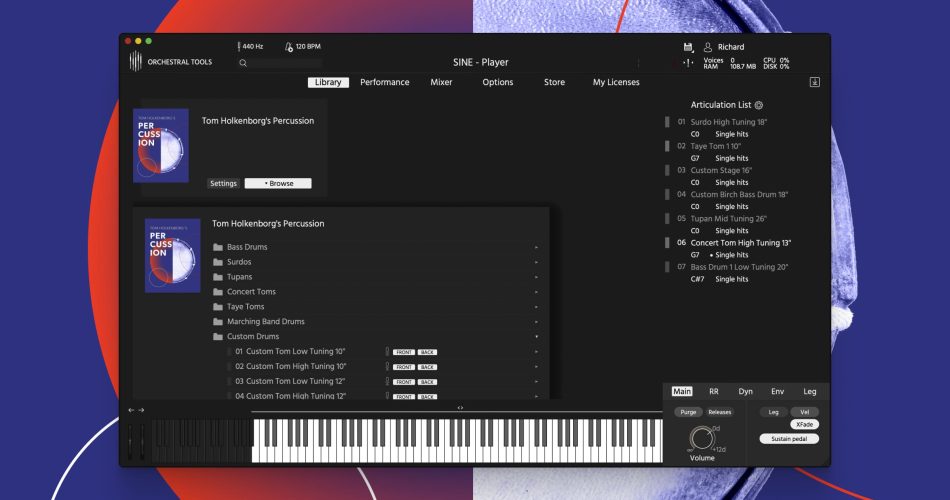The width and height of the screenshot is (950, 500).
Task: Click the Surdos folder icon
Action: point(218,262)
